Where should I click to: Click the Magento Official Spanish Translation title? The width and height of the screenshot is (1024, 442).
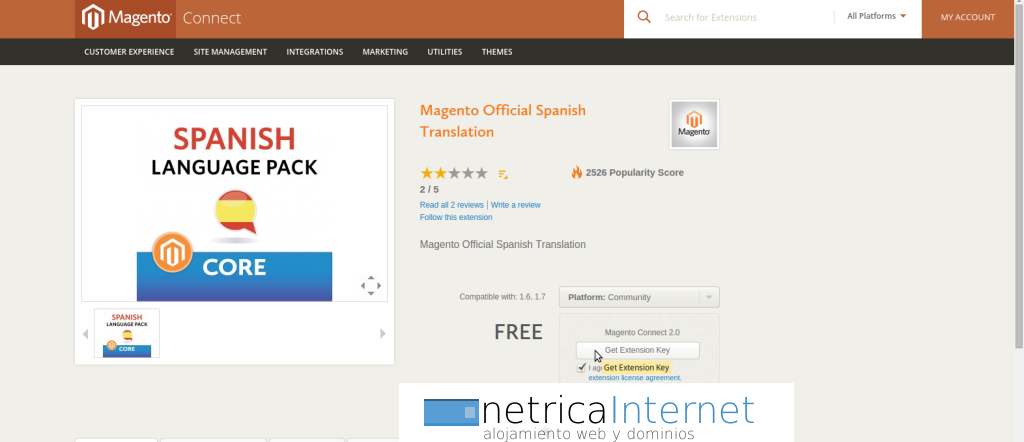[503, 121]
